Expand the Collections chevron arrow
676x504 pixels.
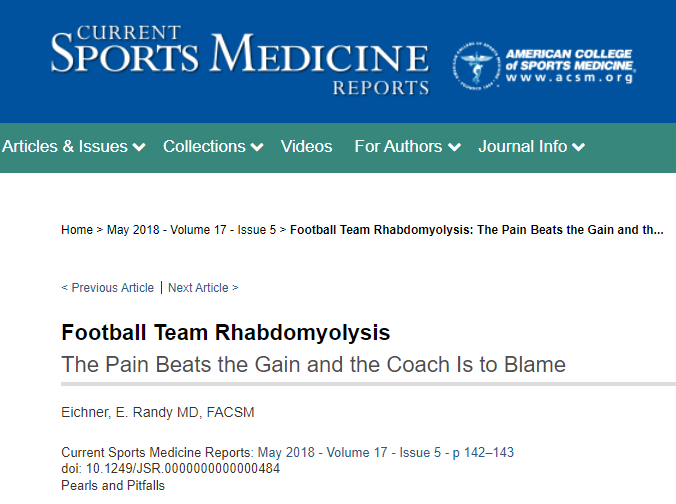click(257, 147)
